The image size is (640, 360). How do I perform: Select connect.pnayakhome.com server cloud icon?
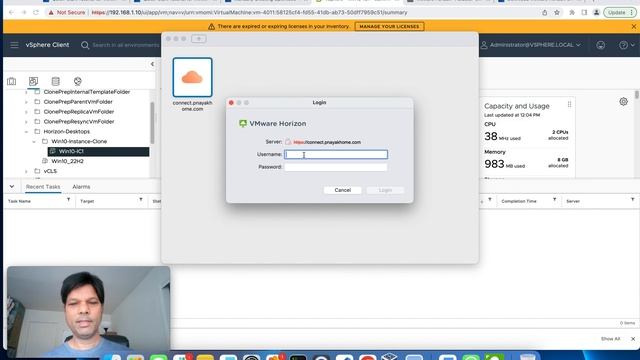click(x=192, y=77)
